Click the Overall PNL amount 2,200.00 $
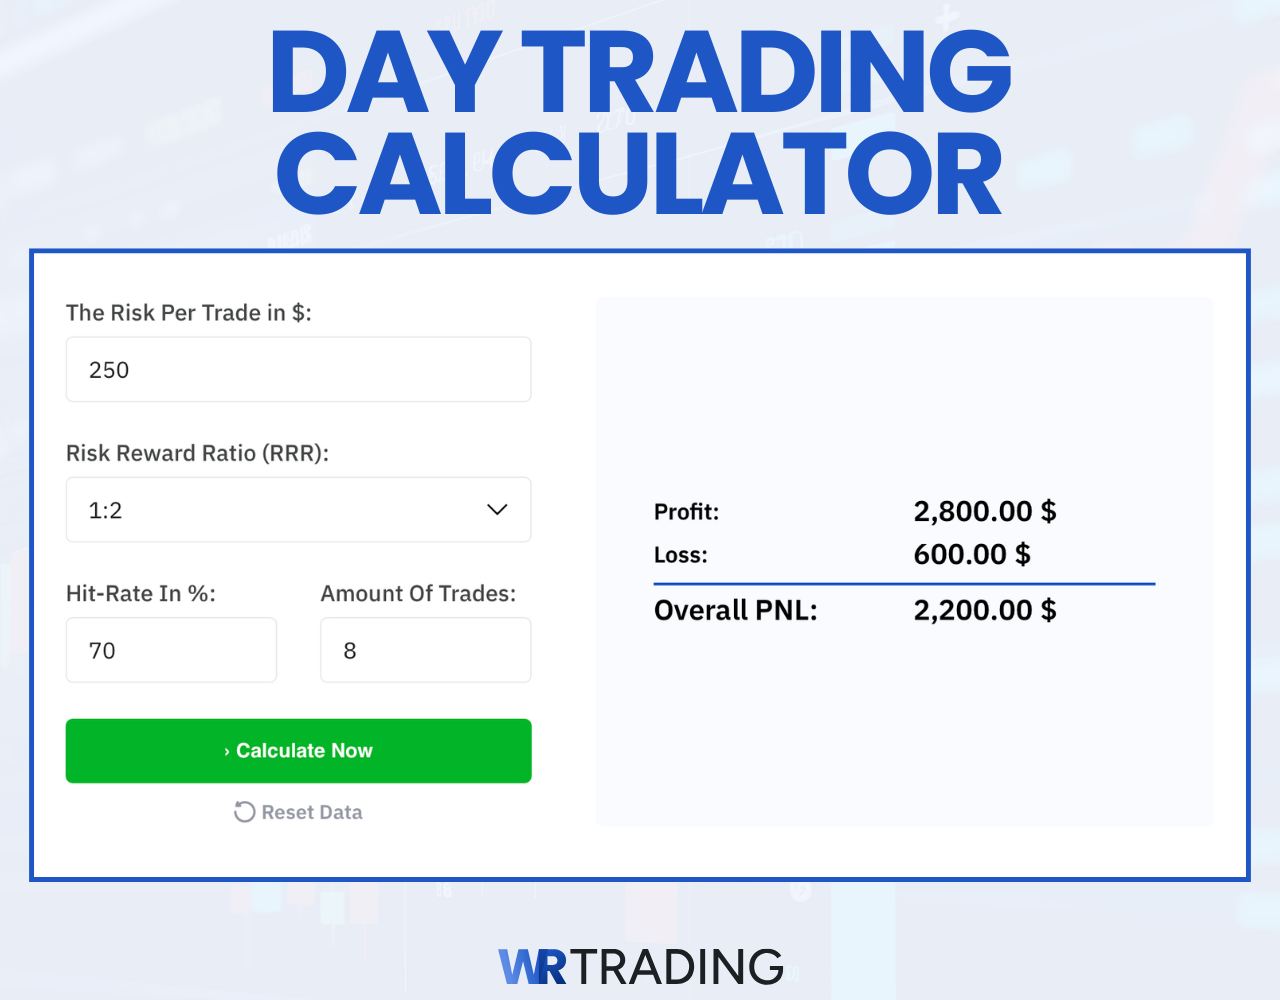Screen dimensions: 1280x1000 point(984,610)
